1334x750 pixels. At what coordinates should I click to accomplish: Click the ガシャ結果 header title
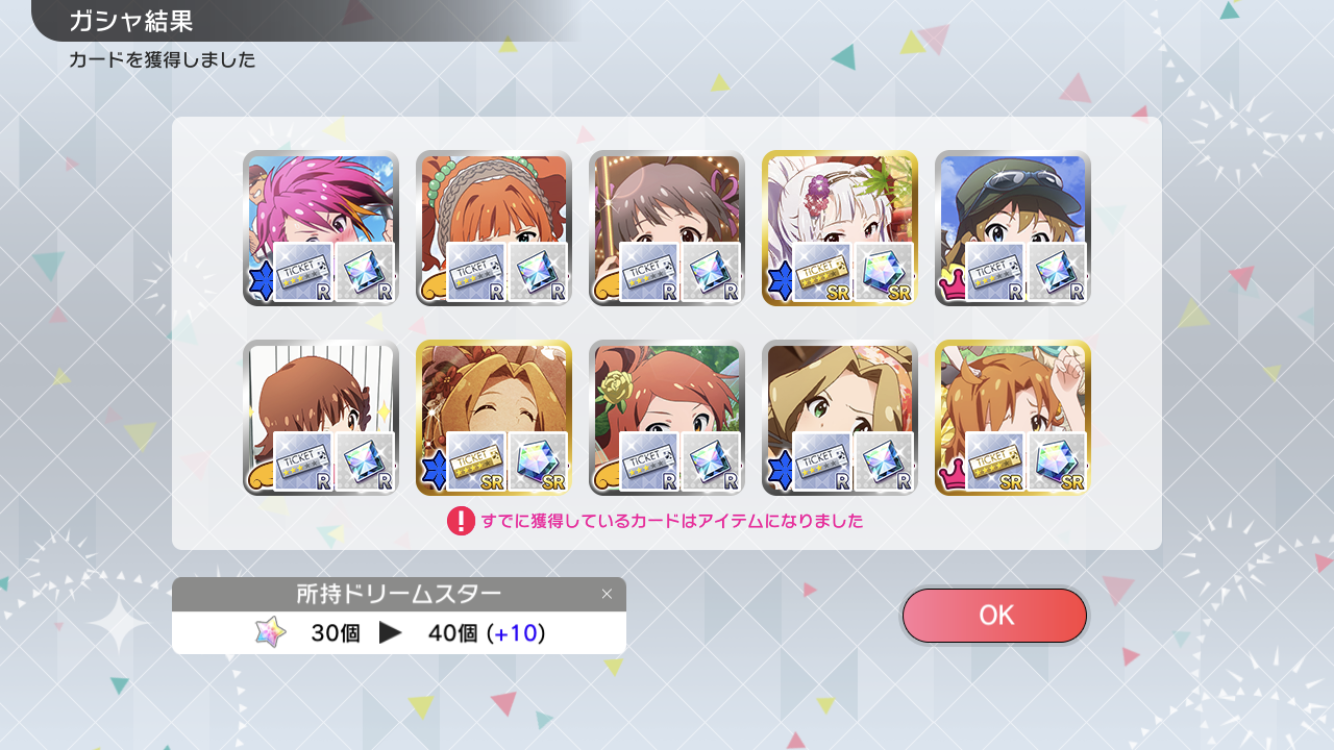131,20
